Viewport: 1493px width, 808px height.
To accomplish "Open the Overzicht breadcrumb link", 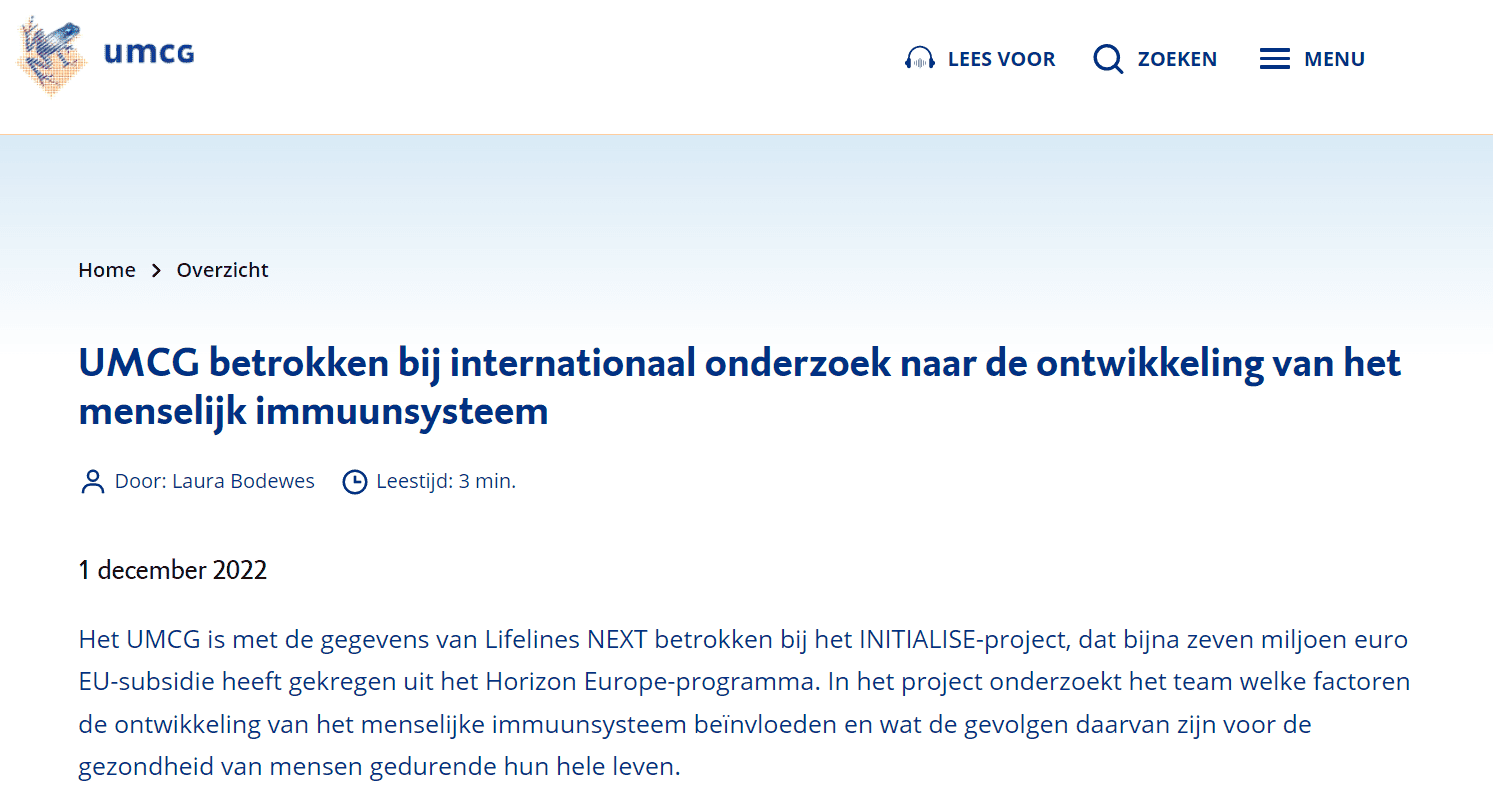I will click(223, 270).
